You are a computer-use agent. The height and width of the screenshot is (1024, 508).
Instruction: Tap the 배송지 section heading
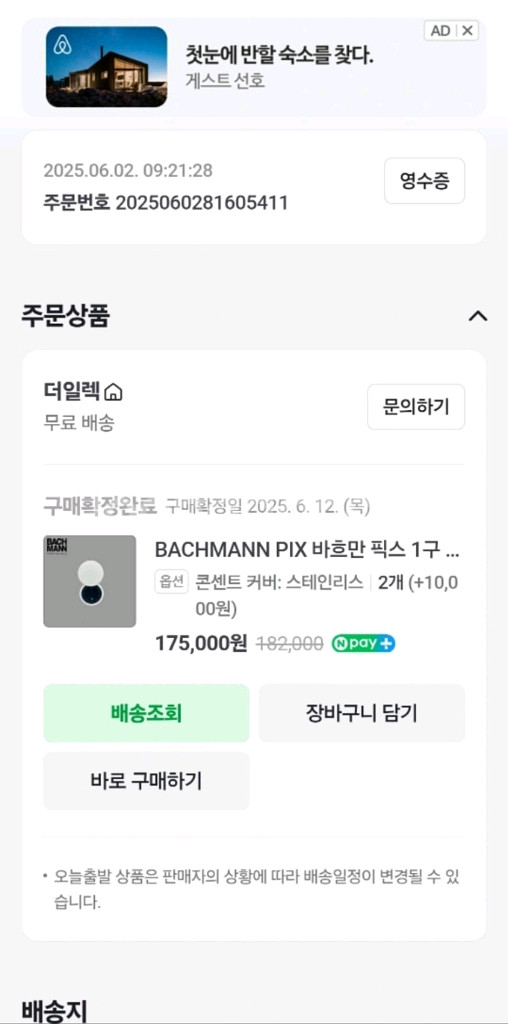click(x=54, y=1010)
